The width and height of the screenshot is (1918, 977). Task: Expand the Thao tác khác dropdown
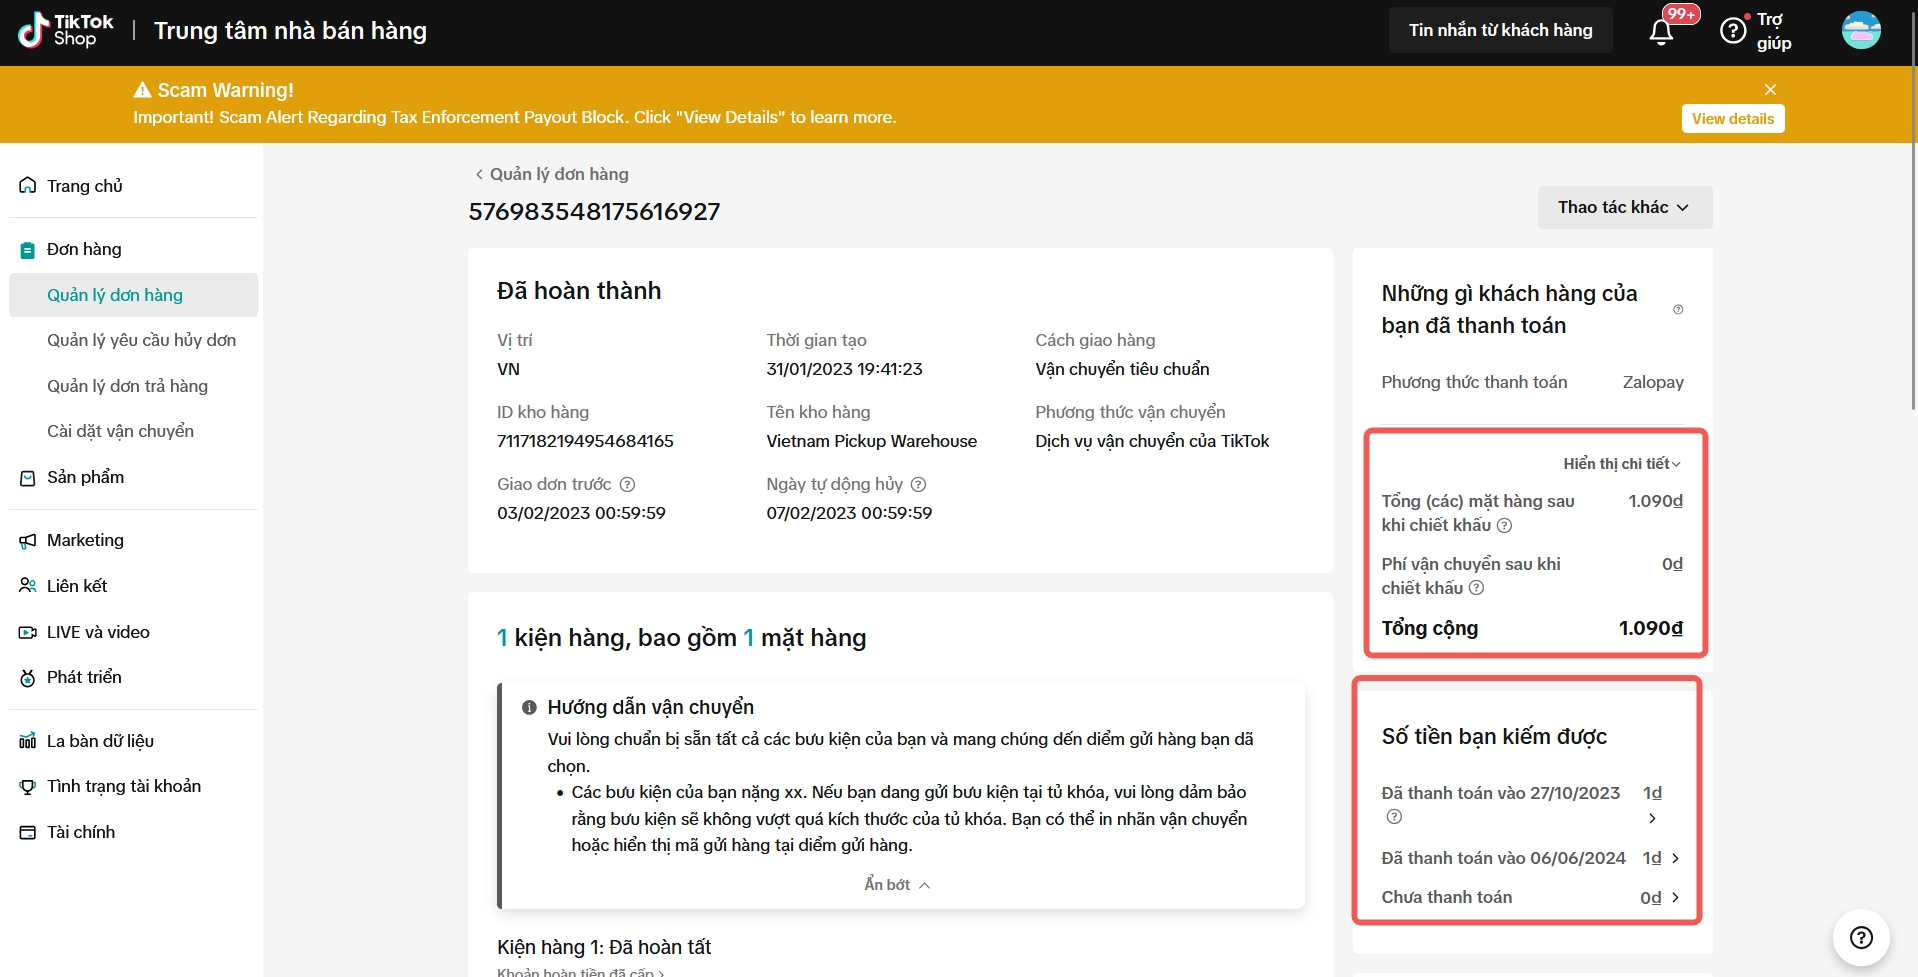[x=1624, y=207]
